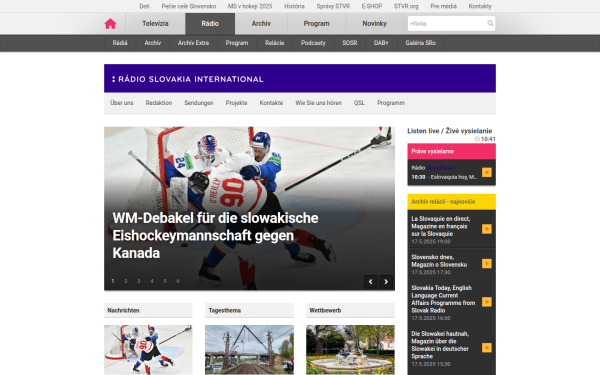Select Podcasty in submenu

point(313,43)
